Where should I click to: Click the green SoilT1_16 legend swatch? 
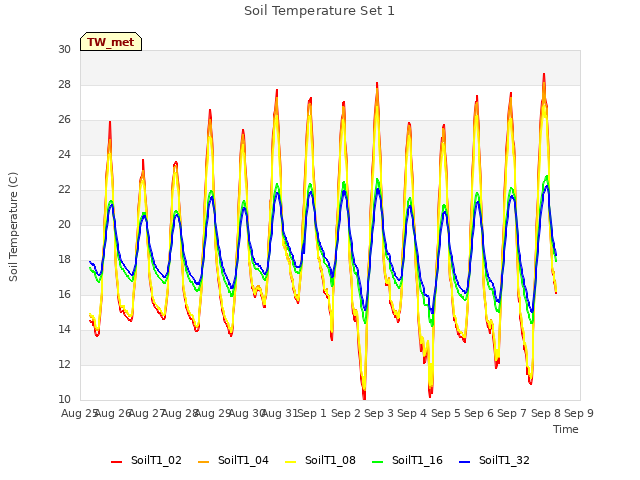pyautogui.click(x=377, y=462)
